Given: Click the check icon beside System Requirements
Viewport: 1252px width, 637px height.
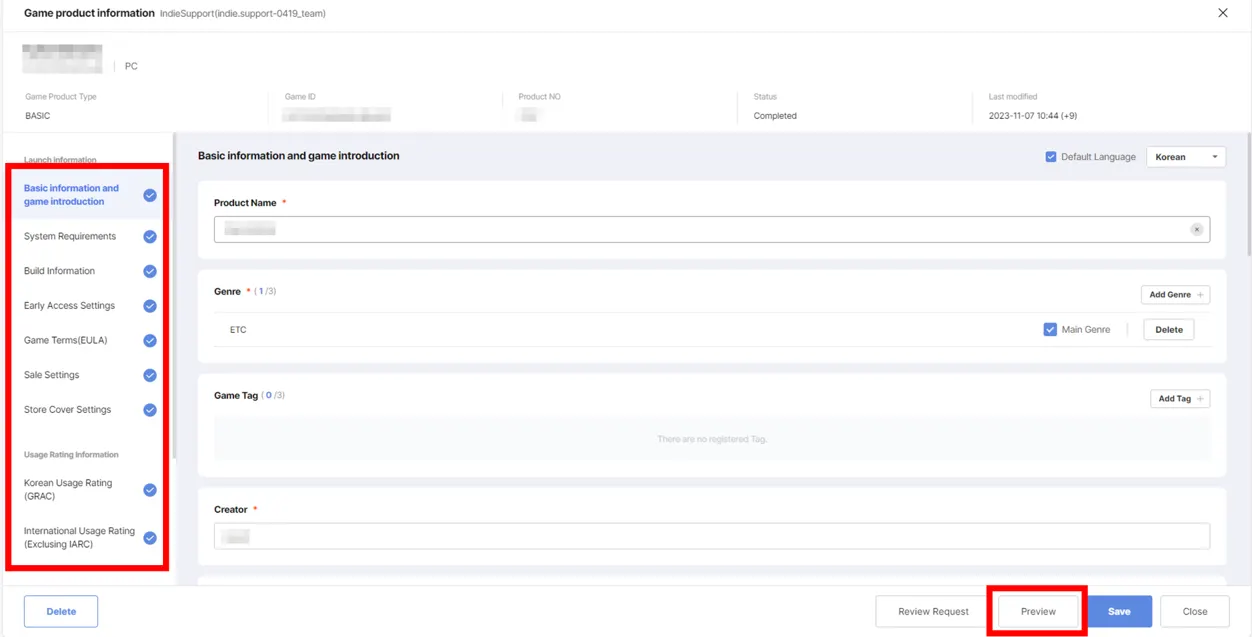Looking at the screenshot, I should click(x=150, y=237).
